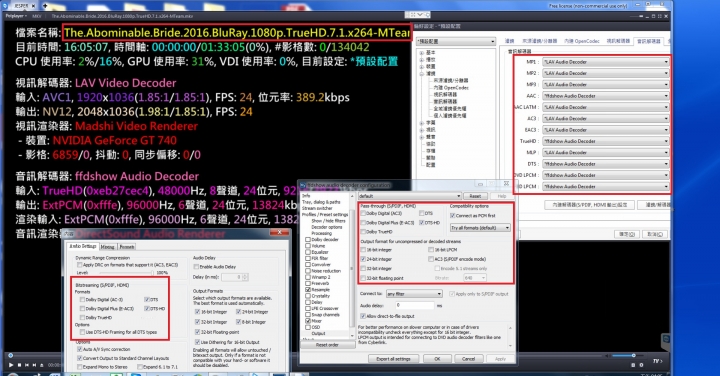720x376 pixels.
Task: Open the DTS audio decoder dropdown
Action: coord(605,164)
